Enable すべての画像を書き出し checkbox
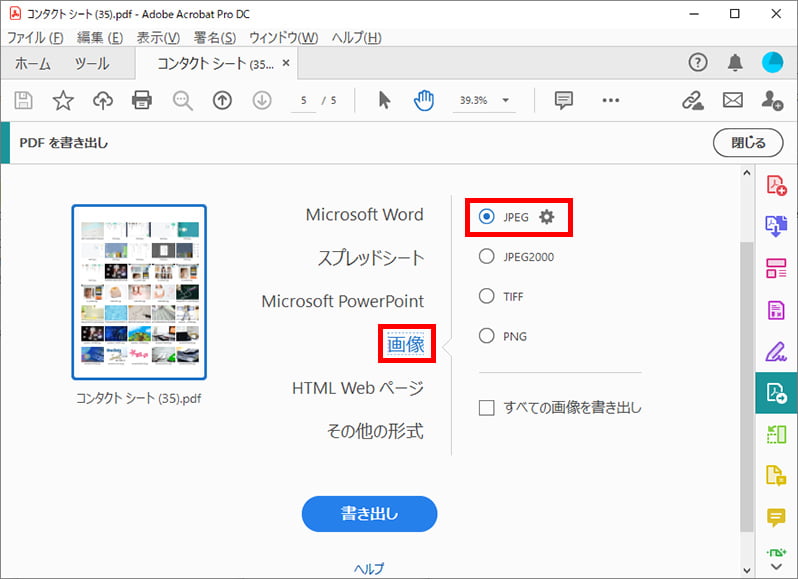 (x=487, y=408)
